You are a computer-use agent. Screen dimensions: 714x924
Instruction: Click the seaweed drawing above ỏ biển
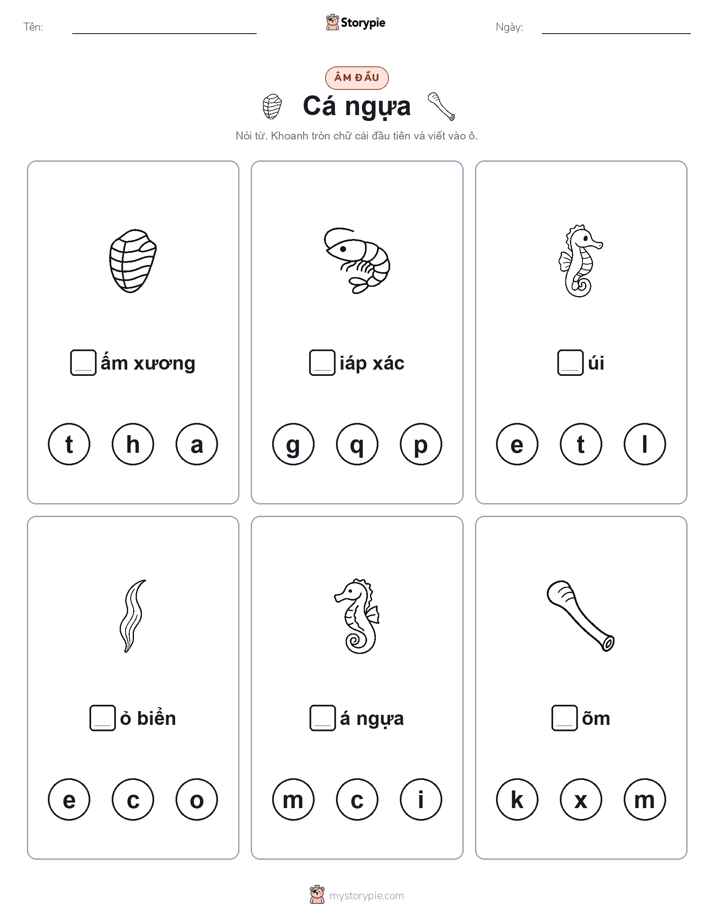pos(133,616)
